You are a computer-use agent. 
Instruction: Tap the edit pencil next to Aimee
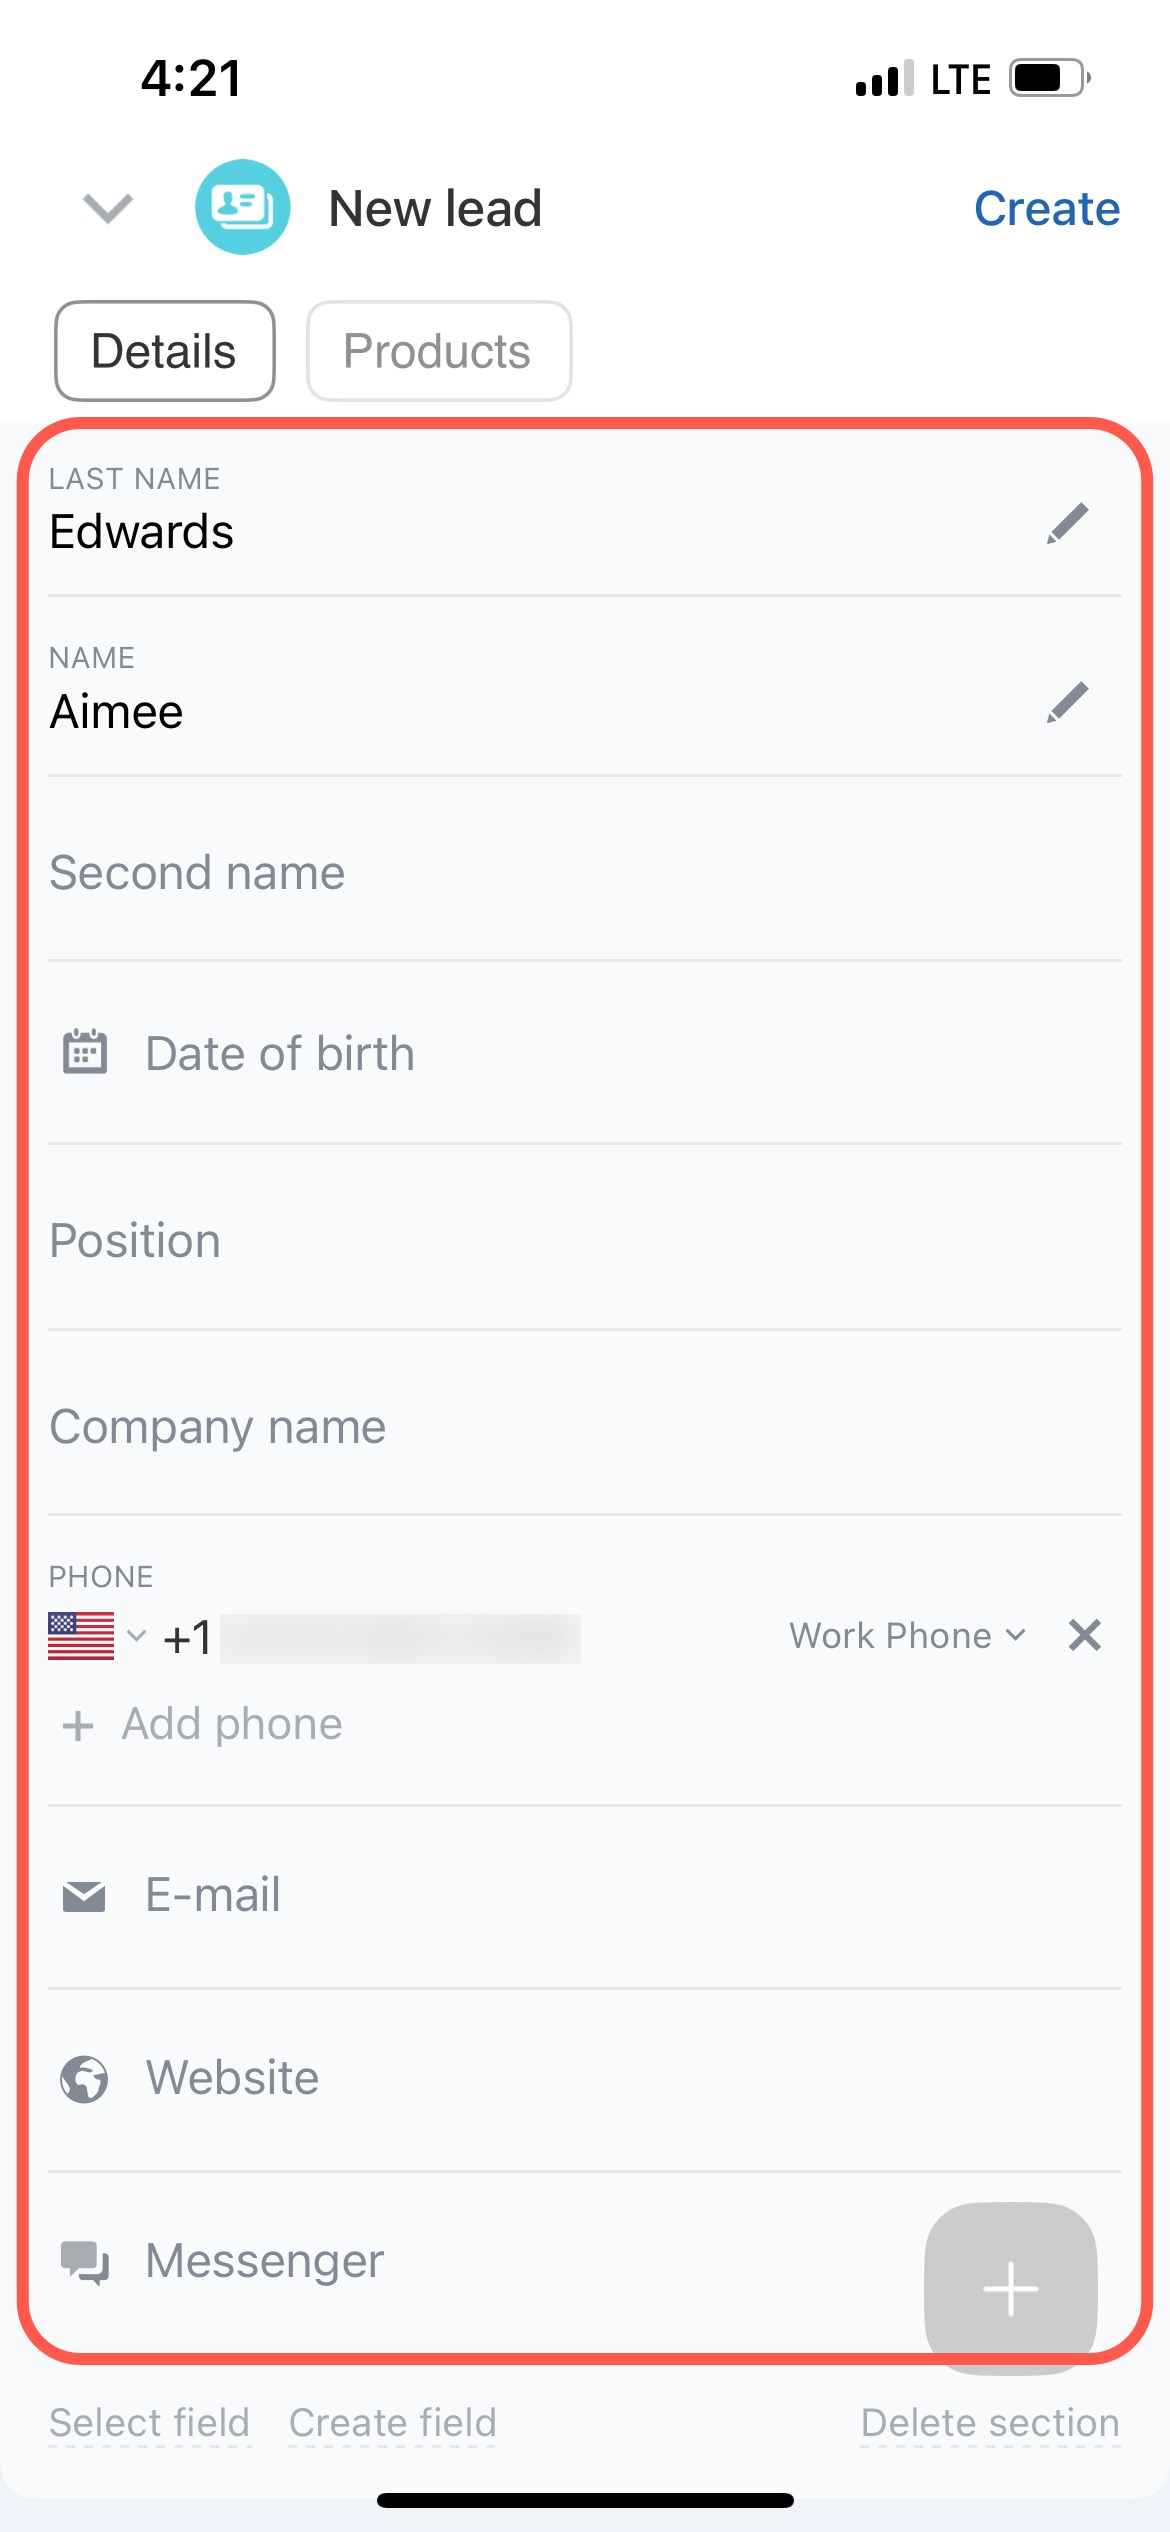(1067, 703)
